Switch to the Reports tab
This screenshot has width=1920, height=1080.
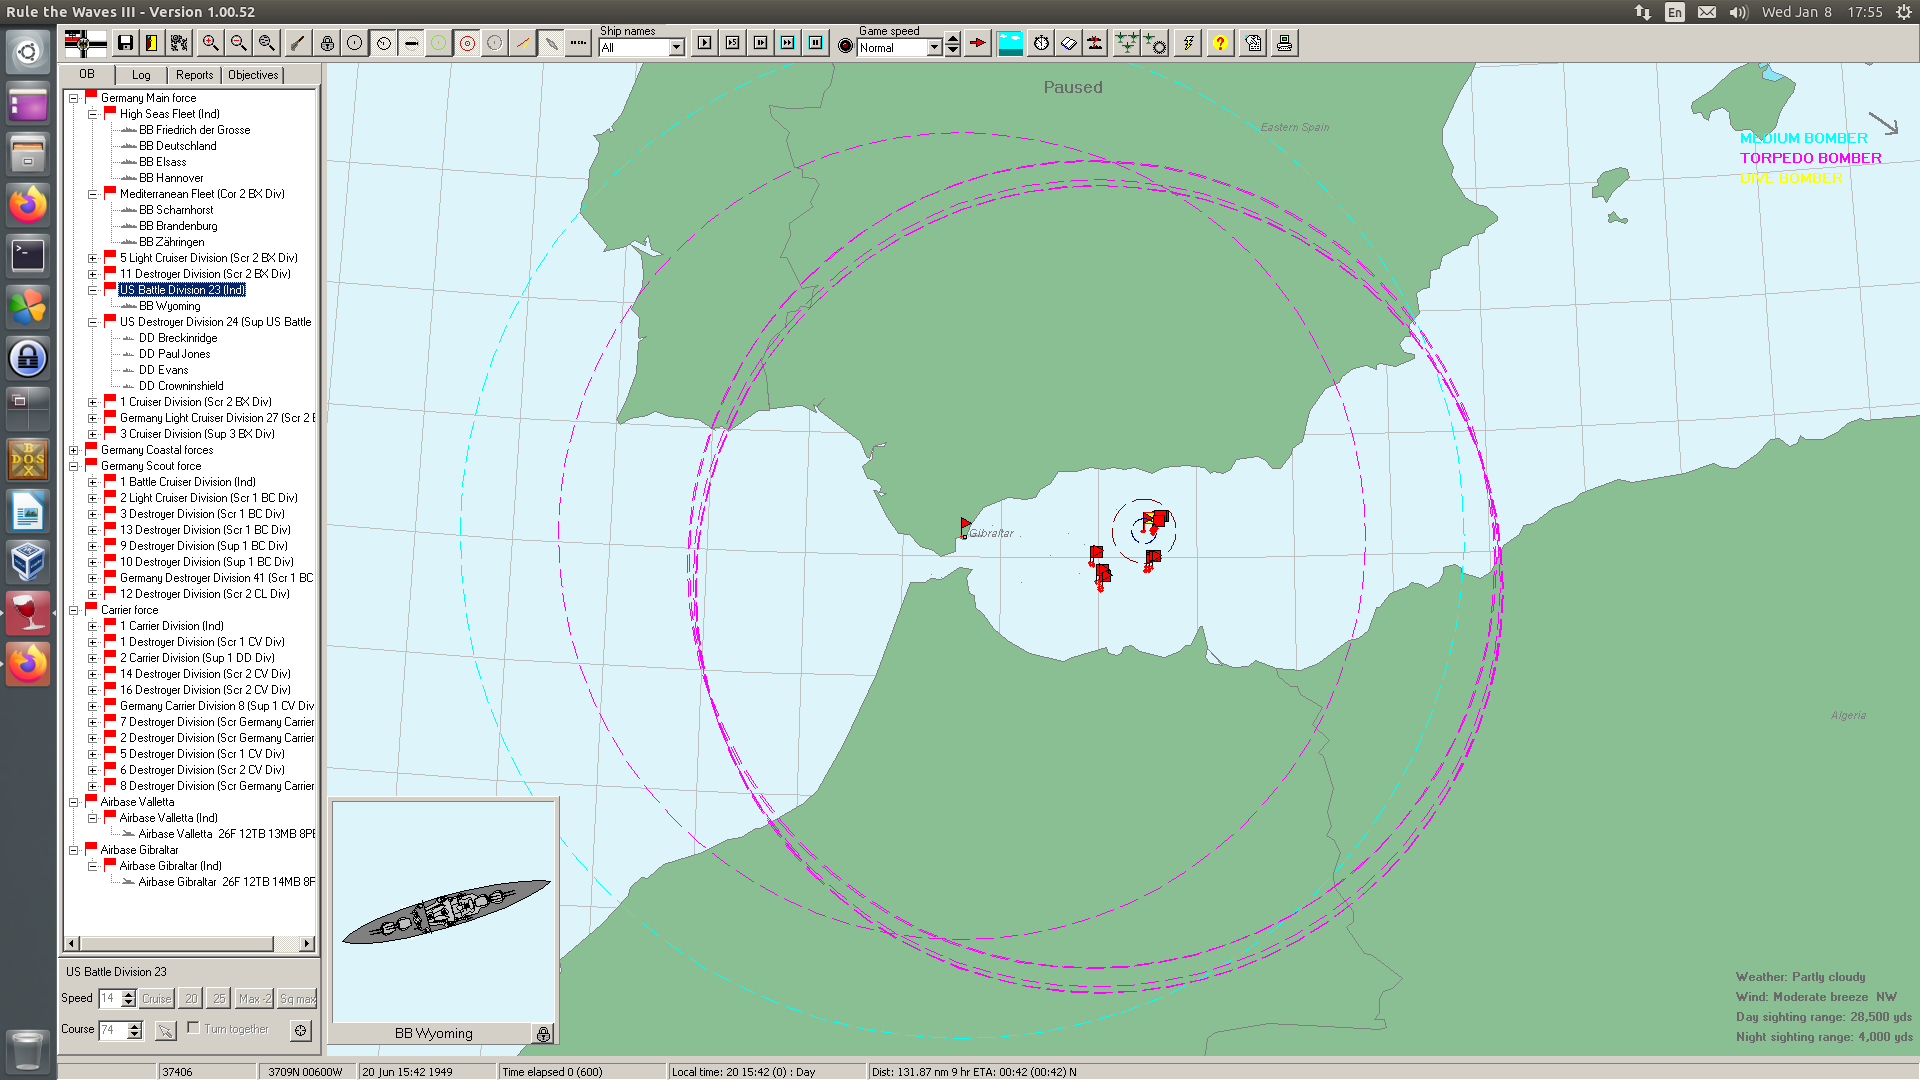point(194,75)
